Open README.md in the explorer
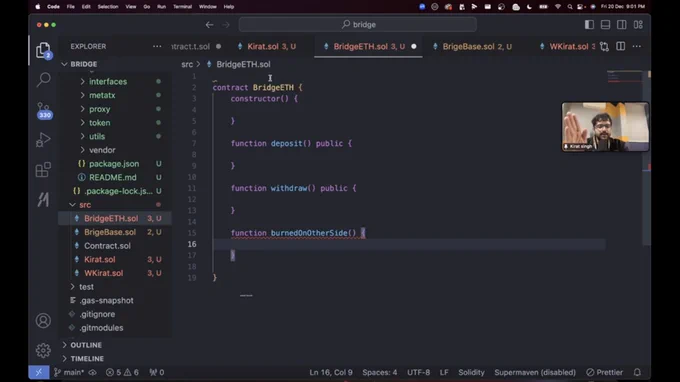This screenshot has height=382, width=680. coord(113,177)
